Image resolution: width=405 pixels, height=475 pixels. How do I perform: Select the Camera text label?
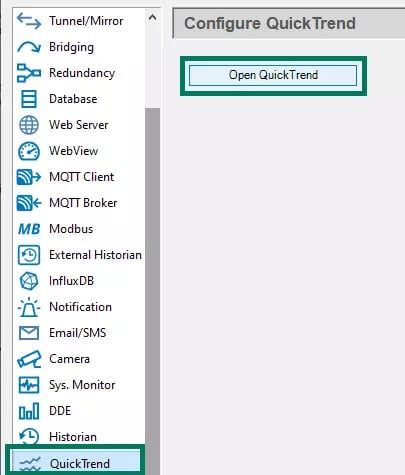coord(69,359)
